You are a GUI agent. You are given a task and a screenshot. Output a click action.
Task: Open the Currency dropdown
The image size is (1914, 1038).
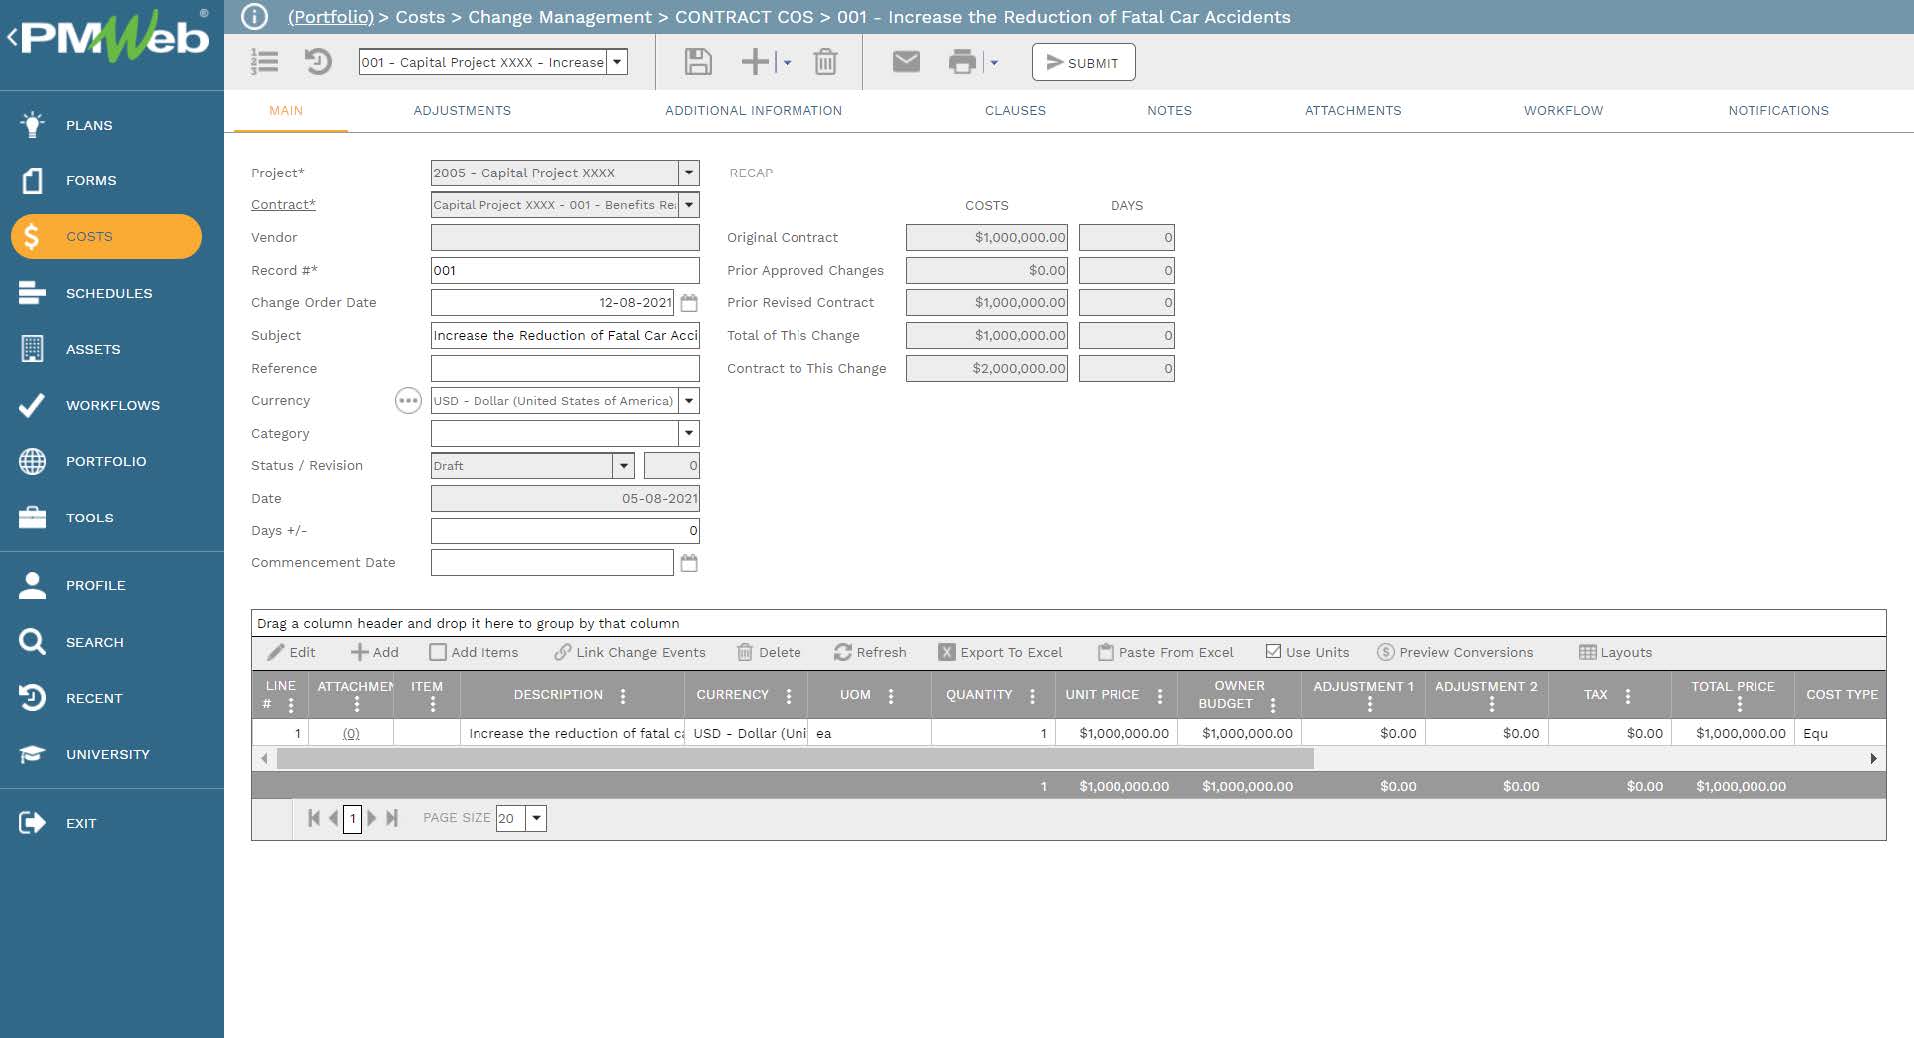click(689, 401)
